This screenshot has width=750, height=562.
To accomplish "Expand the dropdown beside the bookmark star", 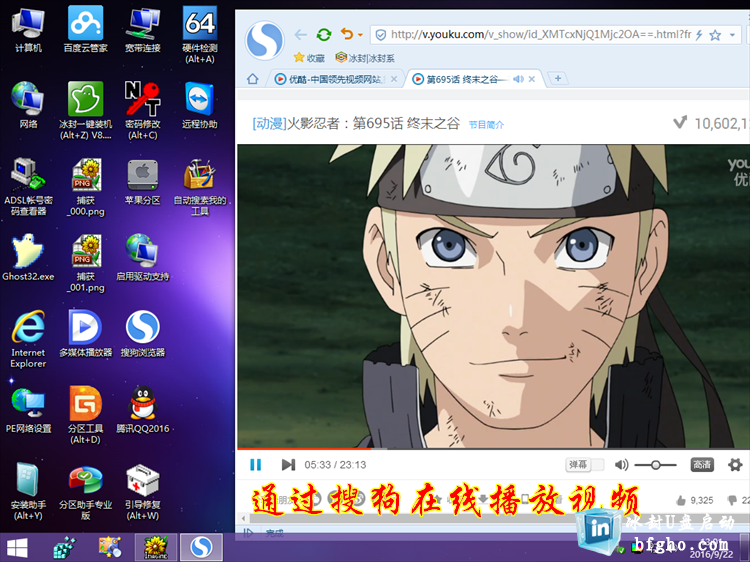I will [732, 35].
